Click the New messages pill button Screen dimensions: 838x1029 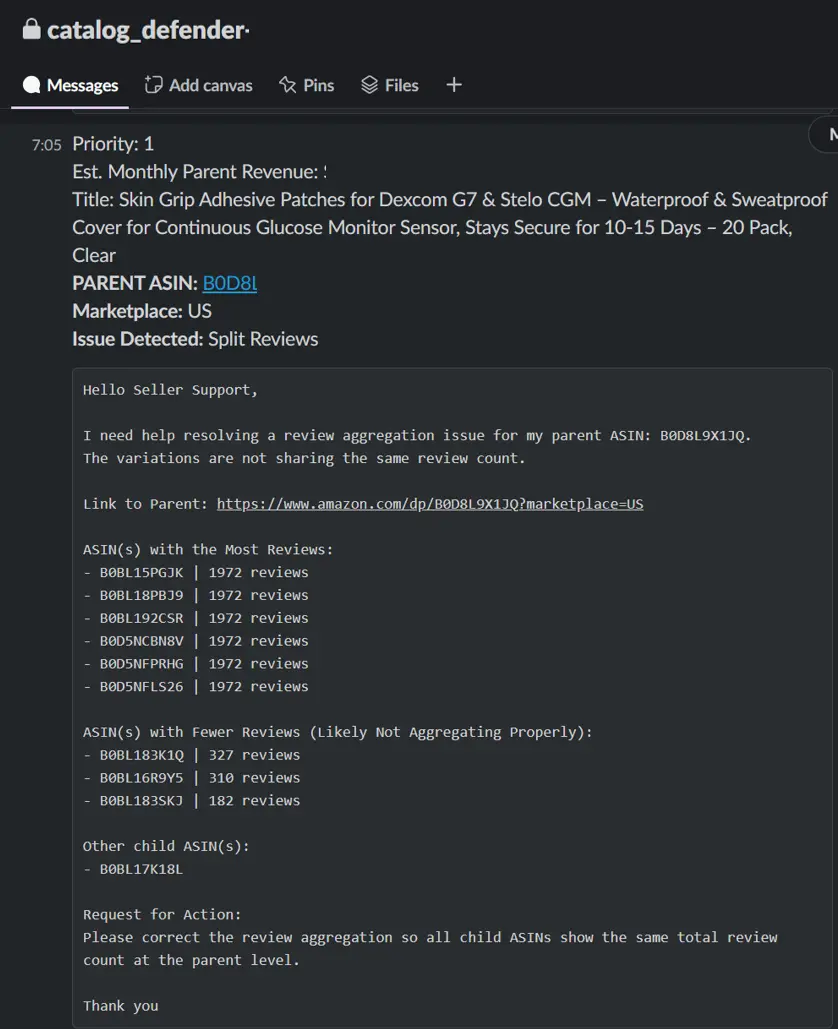point(828,133)
